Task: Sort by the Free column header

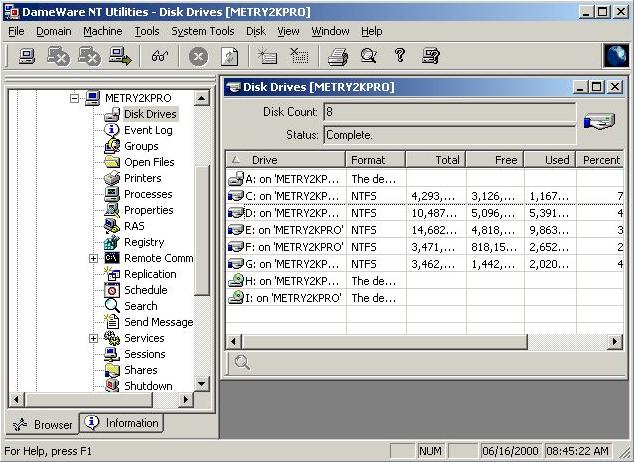Action: (x=495, y=160)
